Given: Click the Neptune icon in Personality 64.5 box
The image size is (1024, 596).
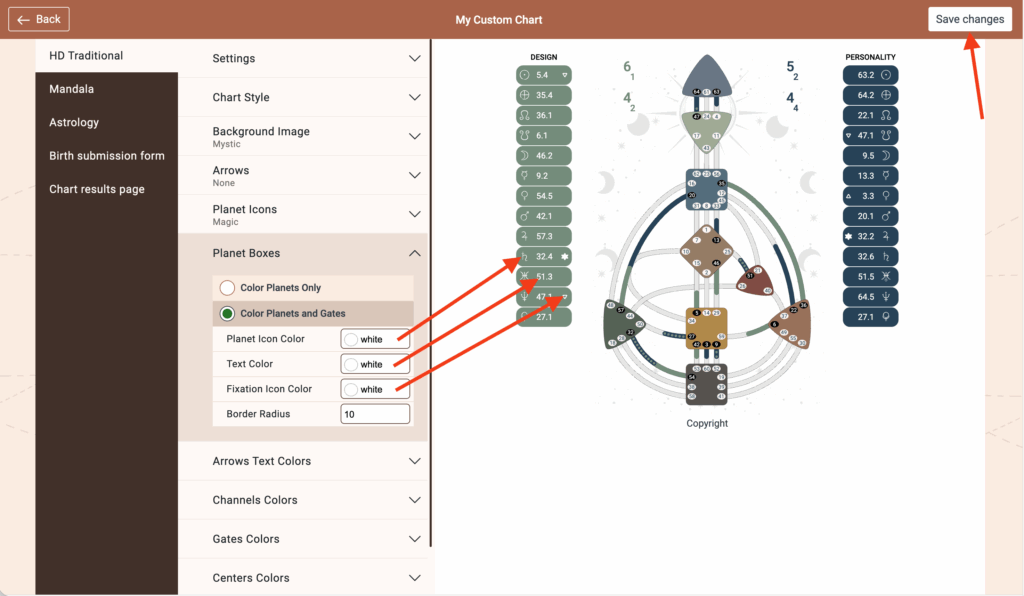Looking at the screenshot, I should tap(884, 296).
